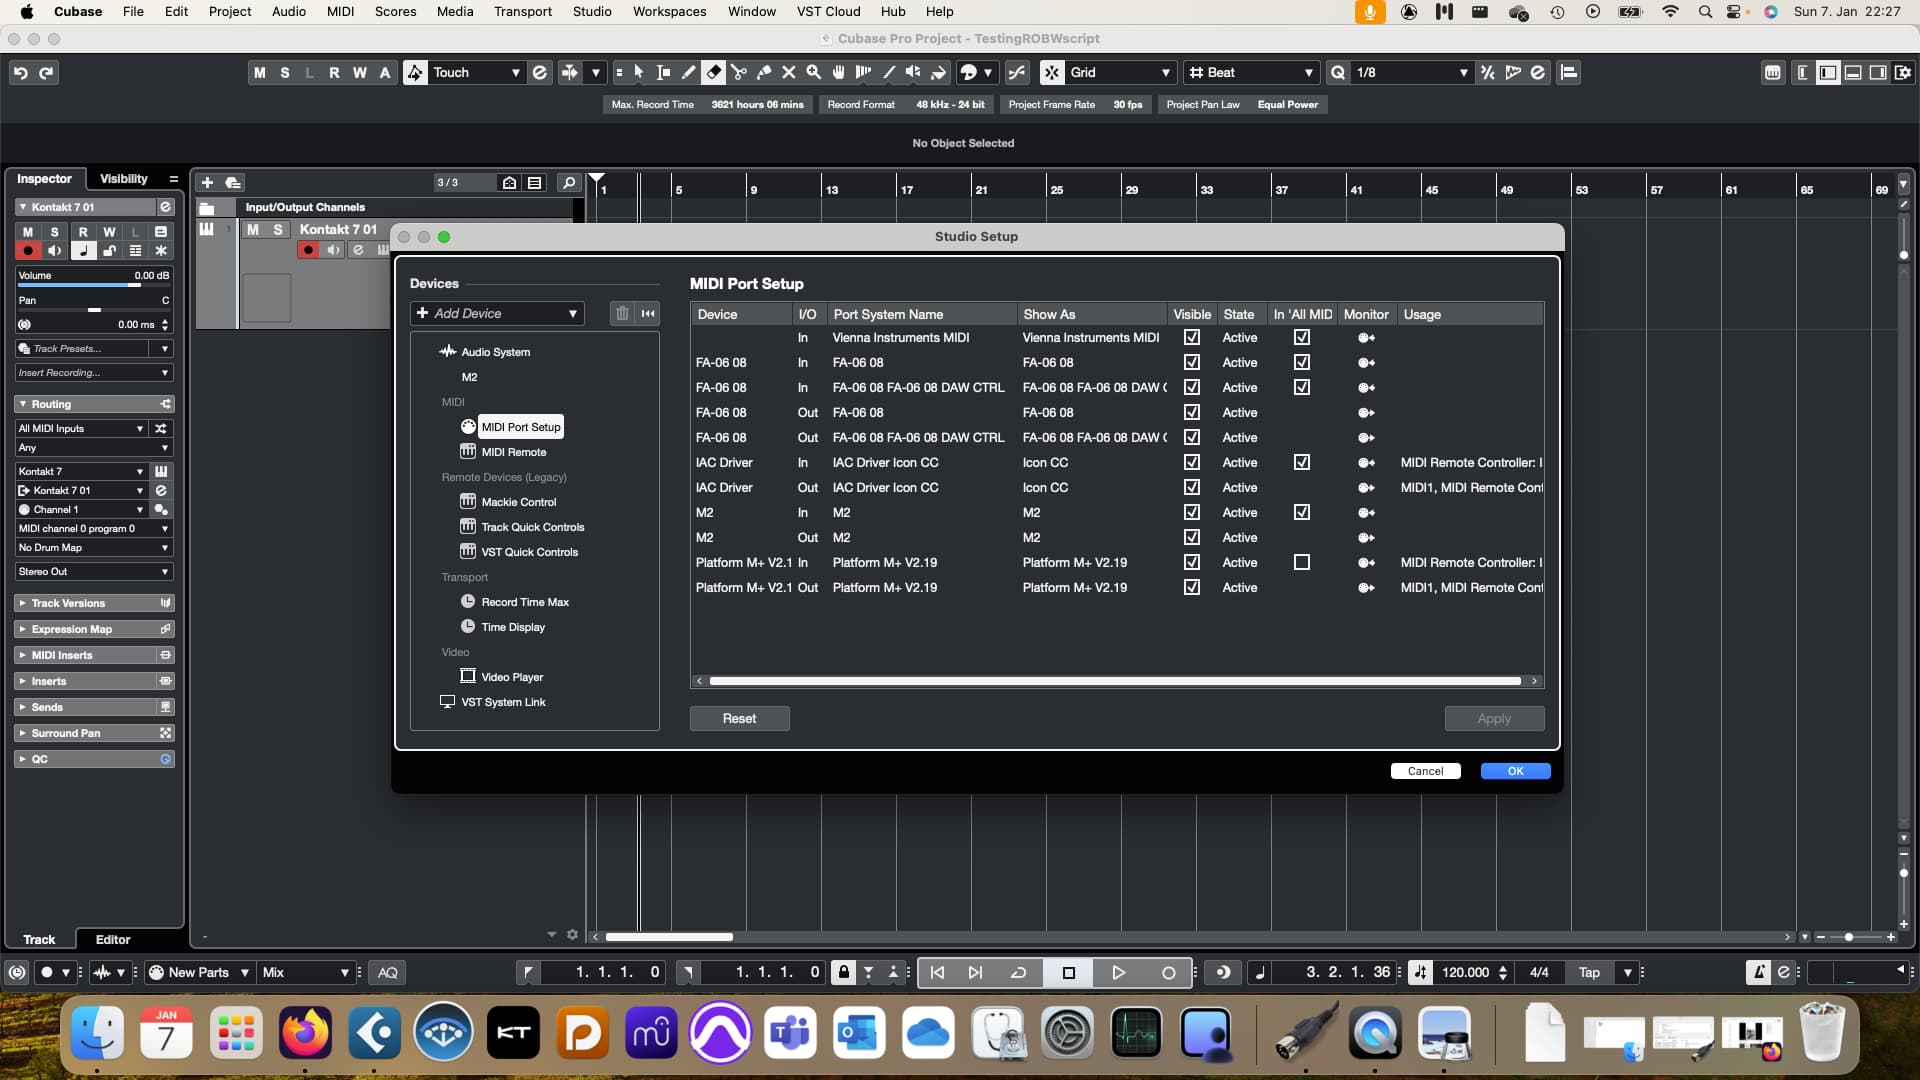The image size is (1920, 1080).
Task: Expand the MIDI Inserts inspector section
Action: tap(94, 655)
